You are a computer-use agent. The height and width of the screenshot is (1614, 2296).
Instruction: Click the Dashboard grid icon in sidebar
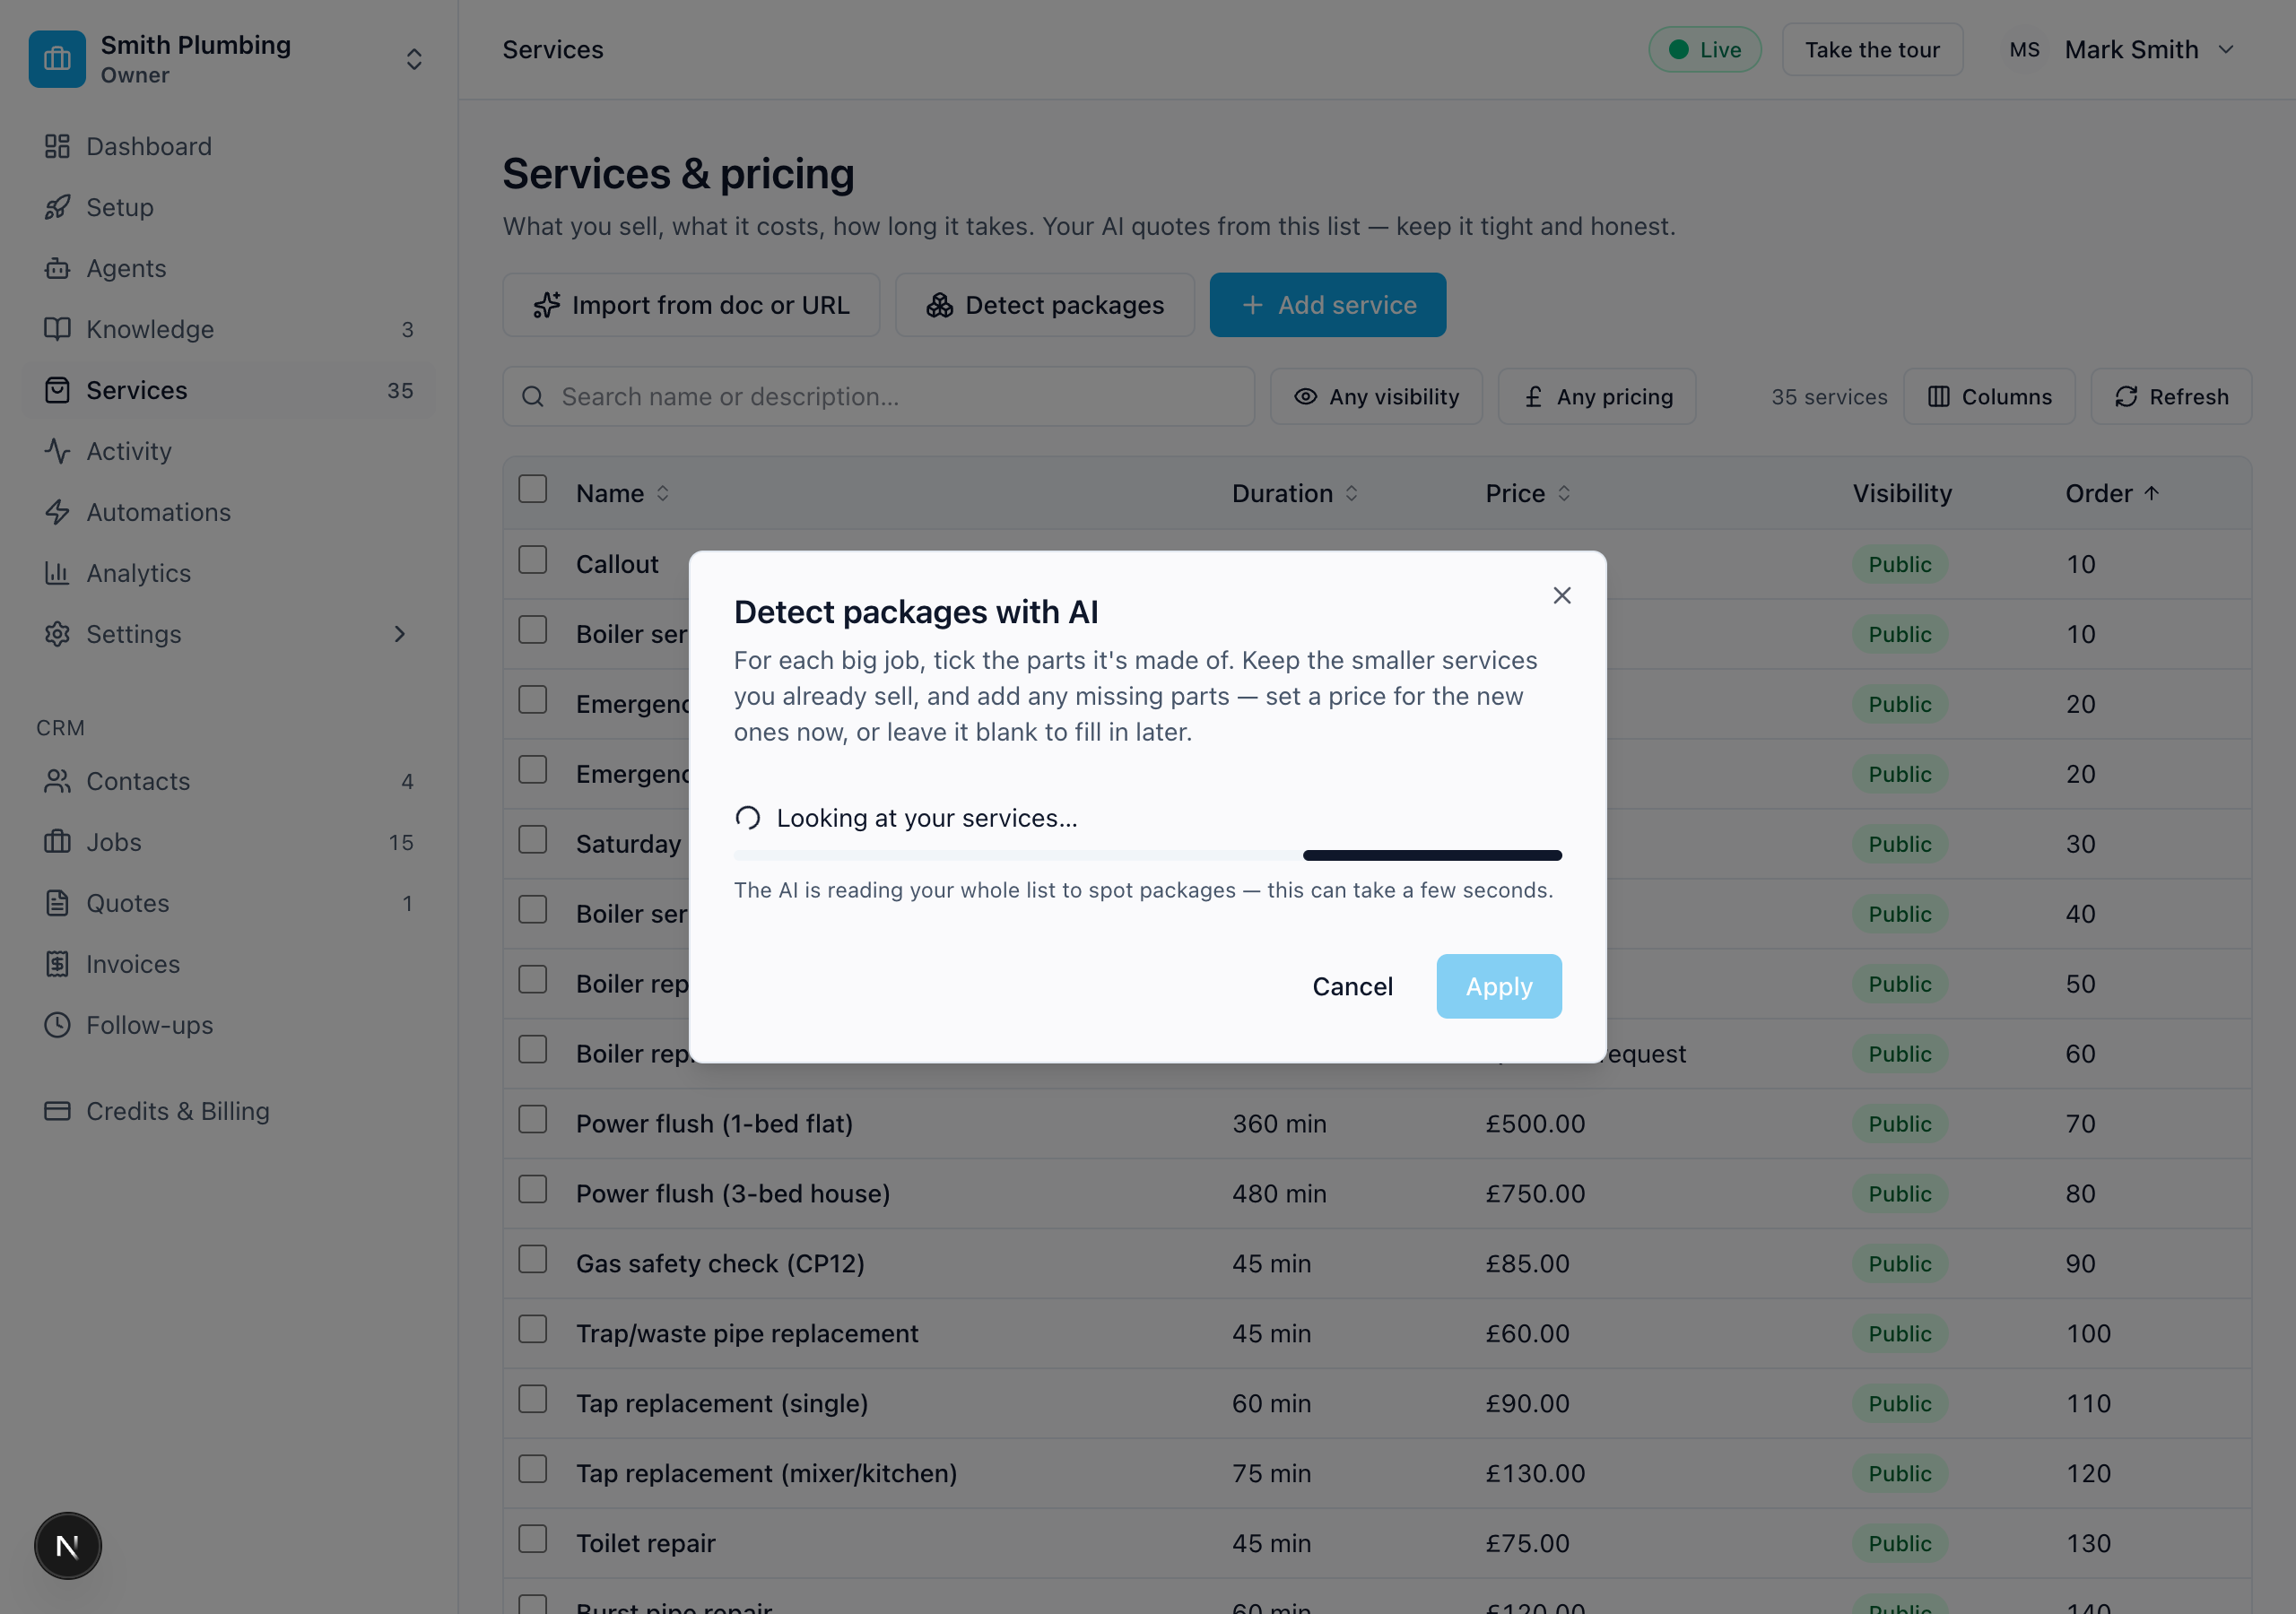(57, 146)
